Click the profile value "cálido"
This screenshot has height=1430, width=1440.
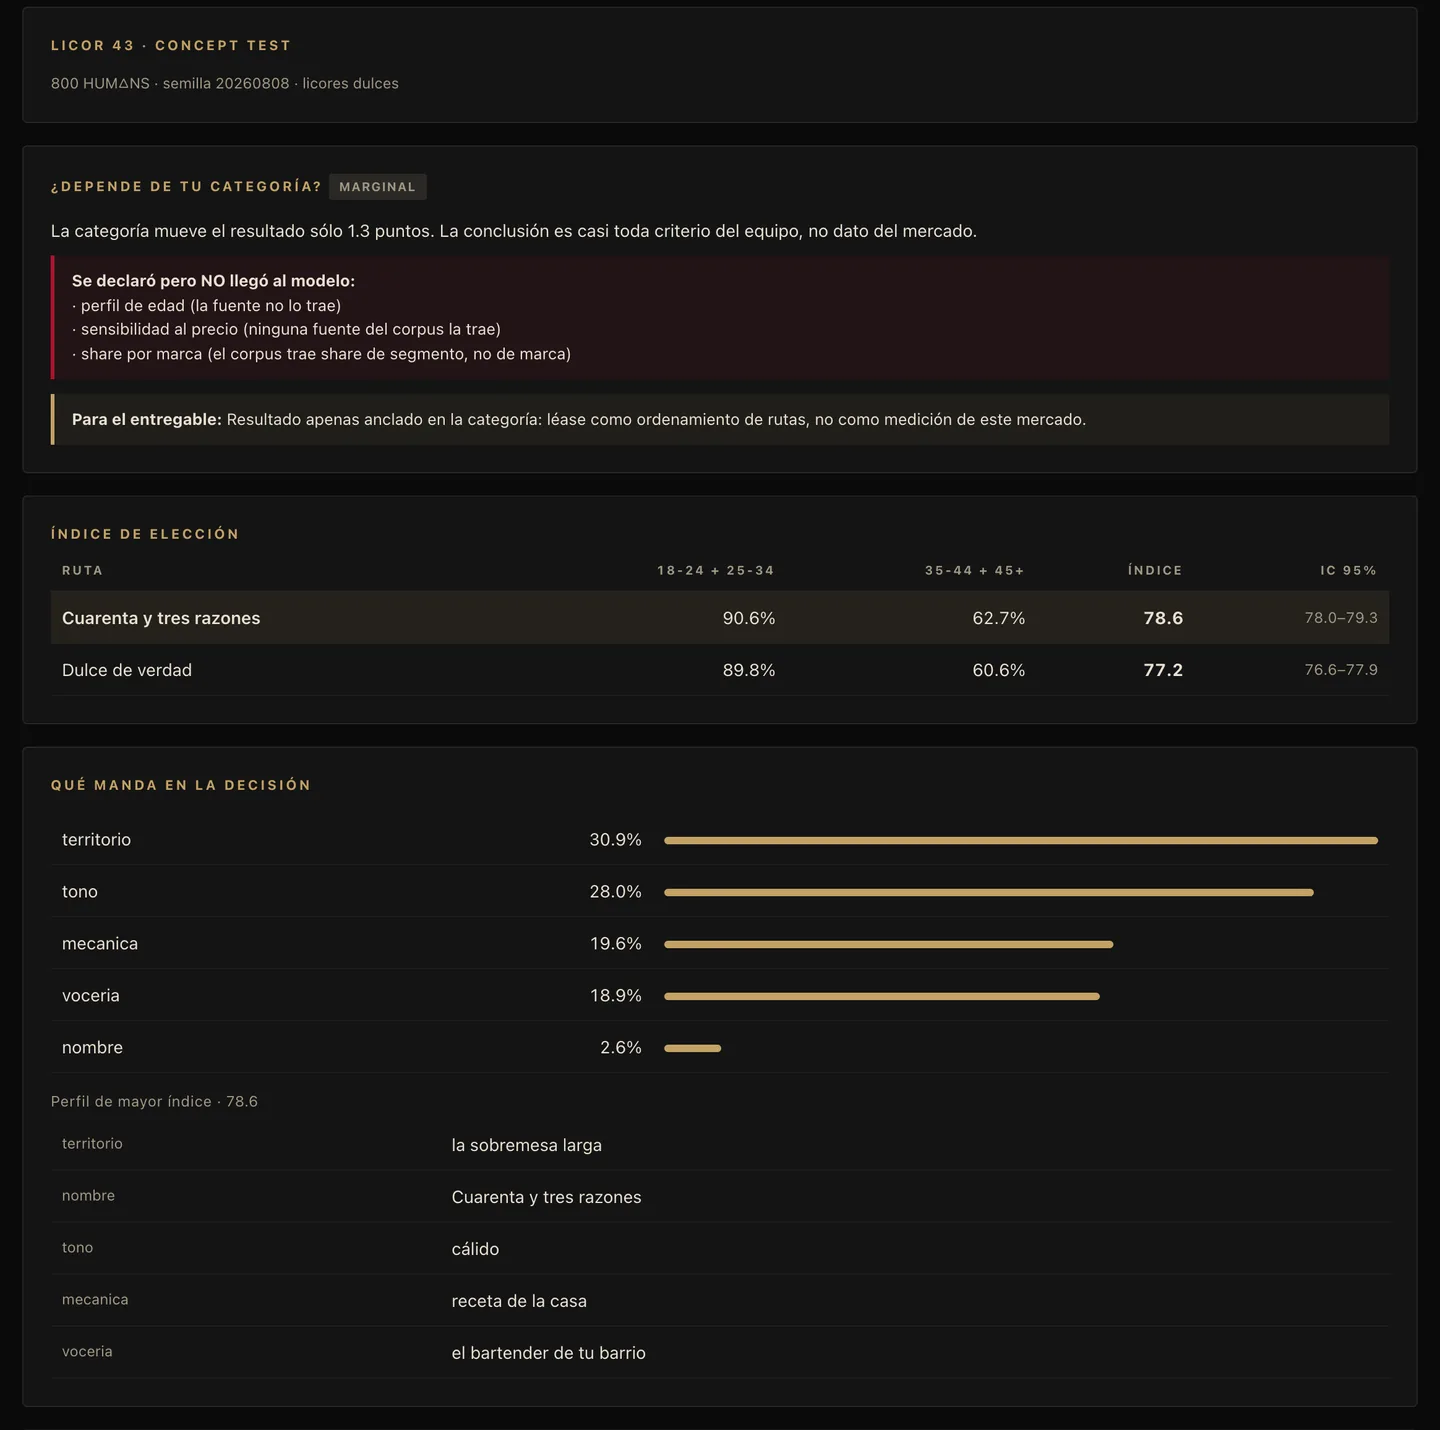(x=475, y=1249)
